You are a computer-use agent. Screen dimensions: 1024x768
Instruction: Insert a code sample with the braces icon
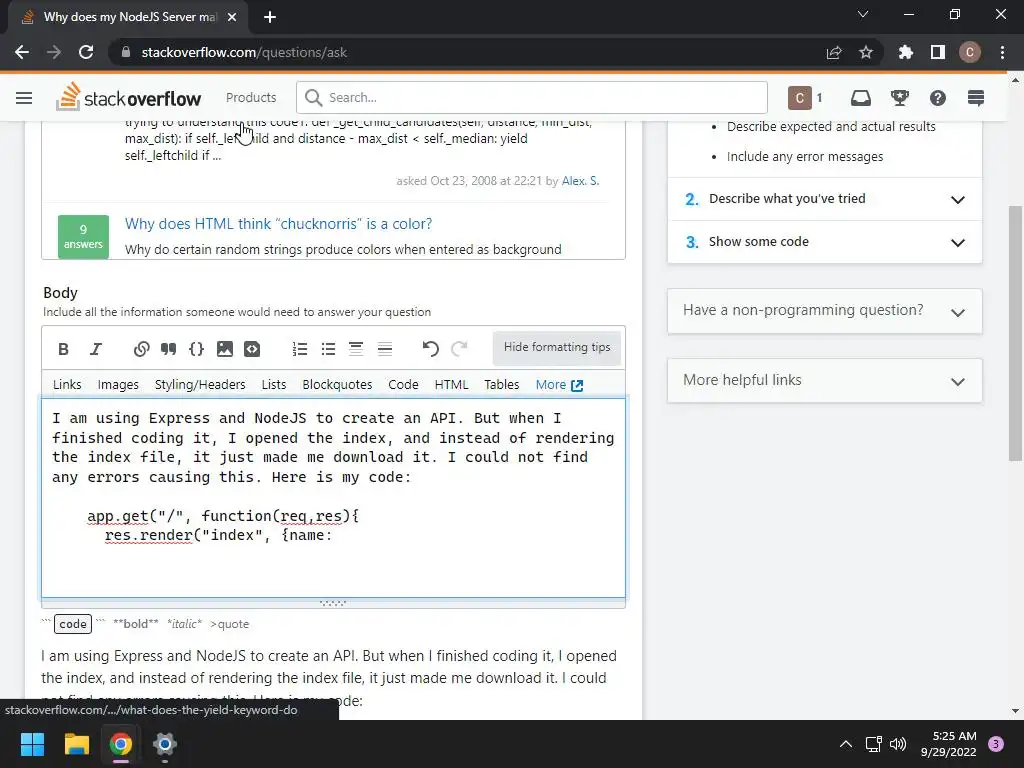point(196,349)
